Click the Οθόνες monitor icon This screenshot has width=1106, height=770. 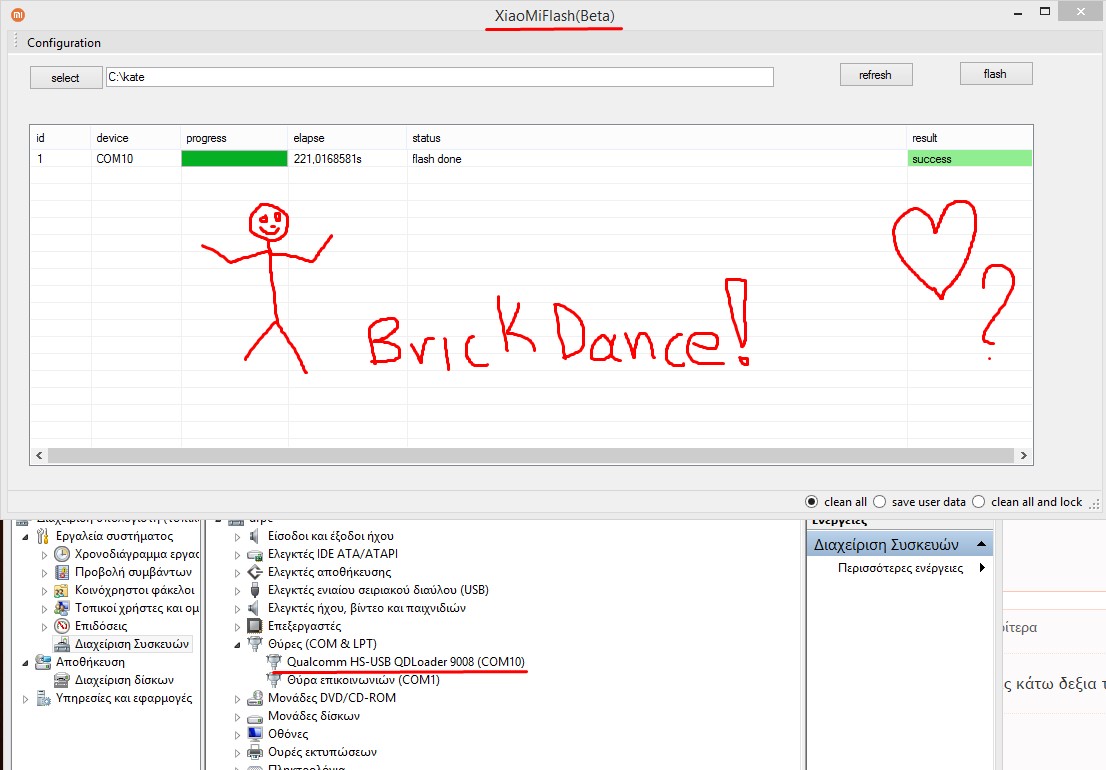pos(254,734)
